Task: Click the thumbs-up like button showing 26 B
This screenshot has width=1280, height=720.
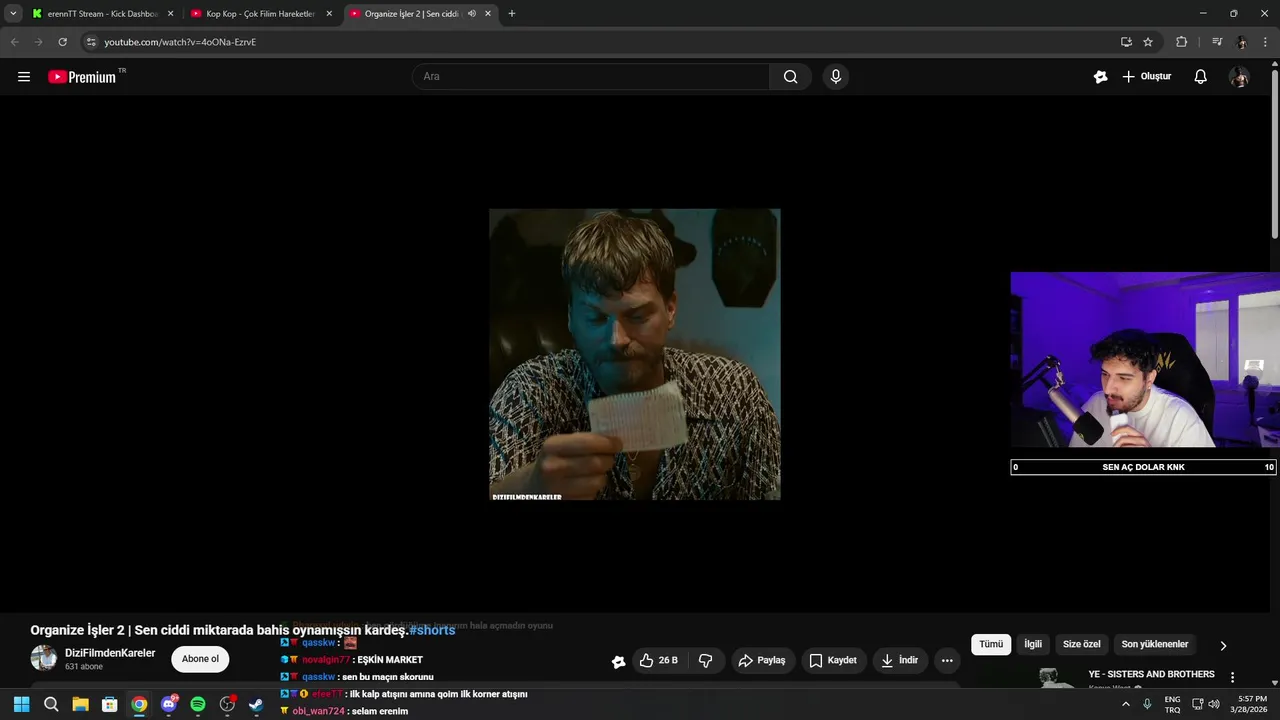Action: tap(660, 660)
